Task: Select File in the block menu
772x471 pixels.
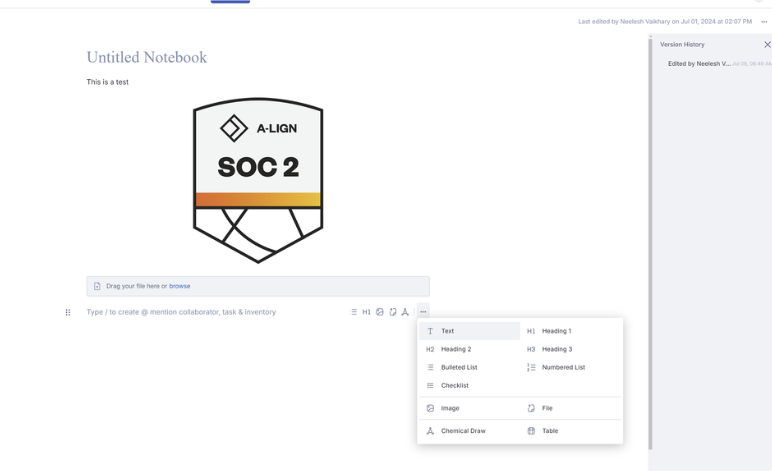Action: coord(571,408)
